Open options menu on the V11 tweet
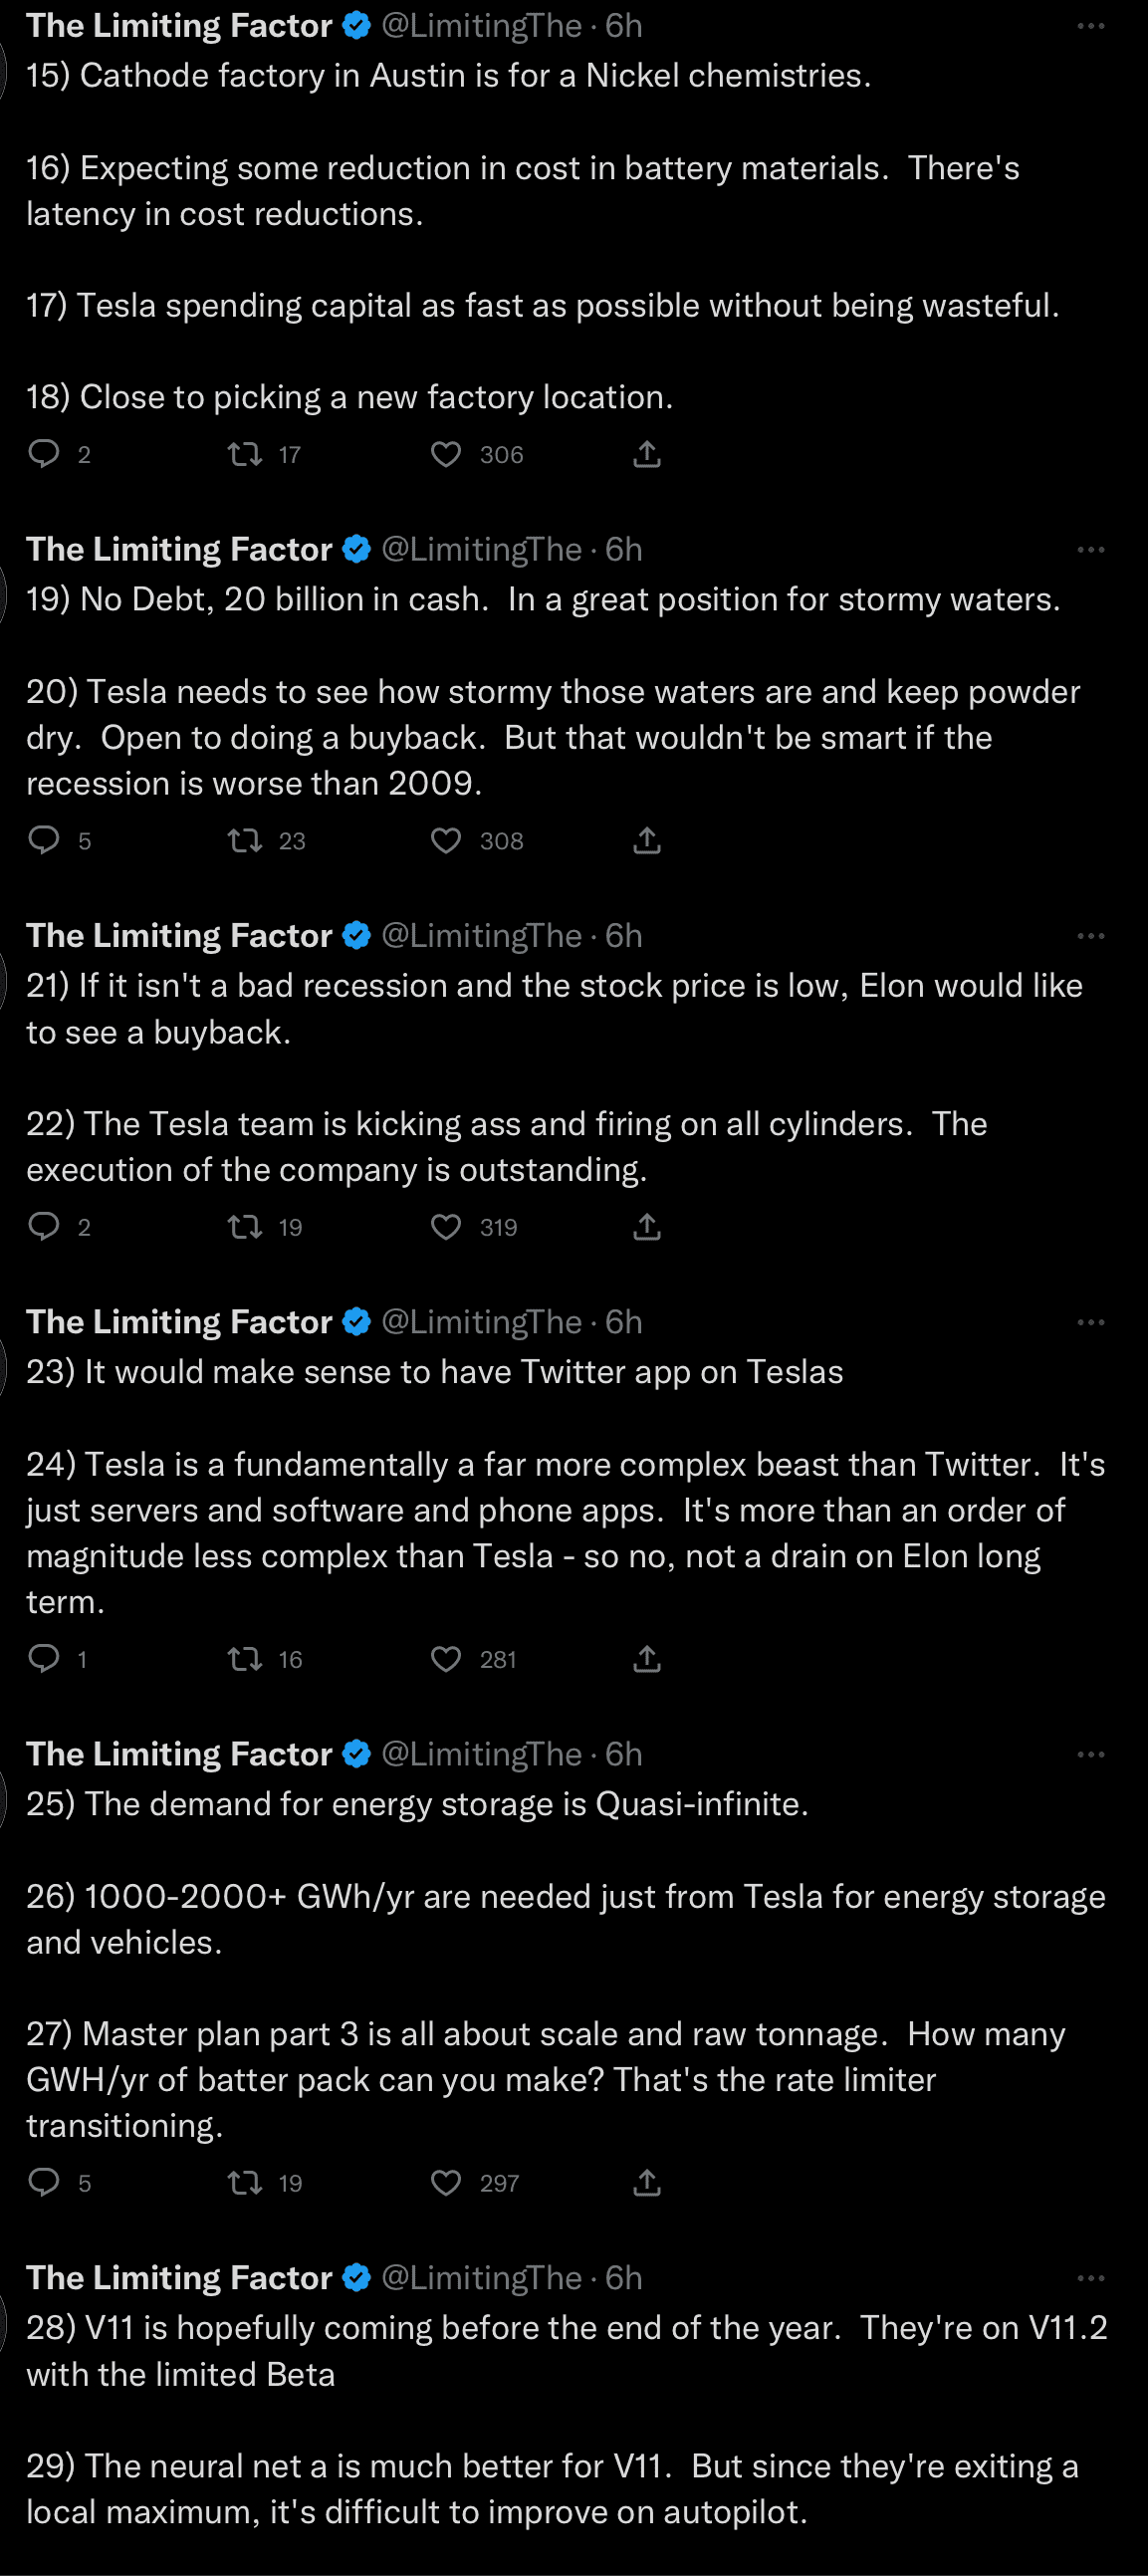1148x2576 pixels. click(1090, 2277)
